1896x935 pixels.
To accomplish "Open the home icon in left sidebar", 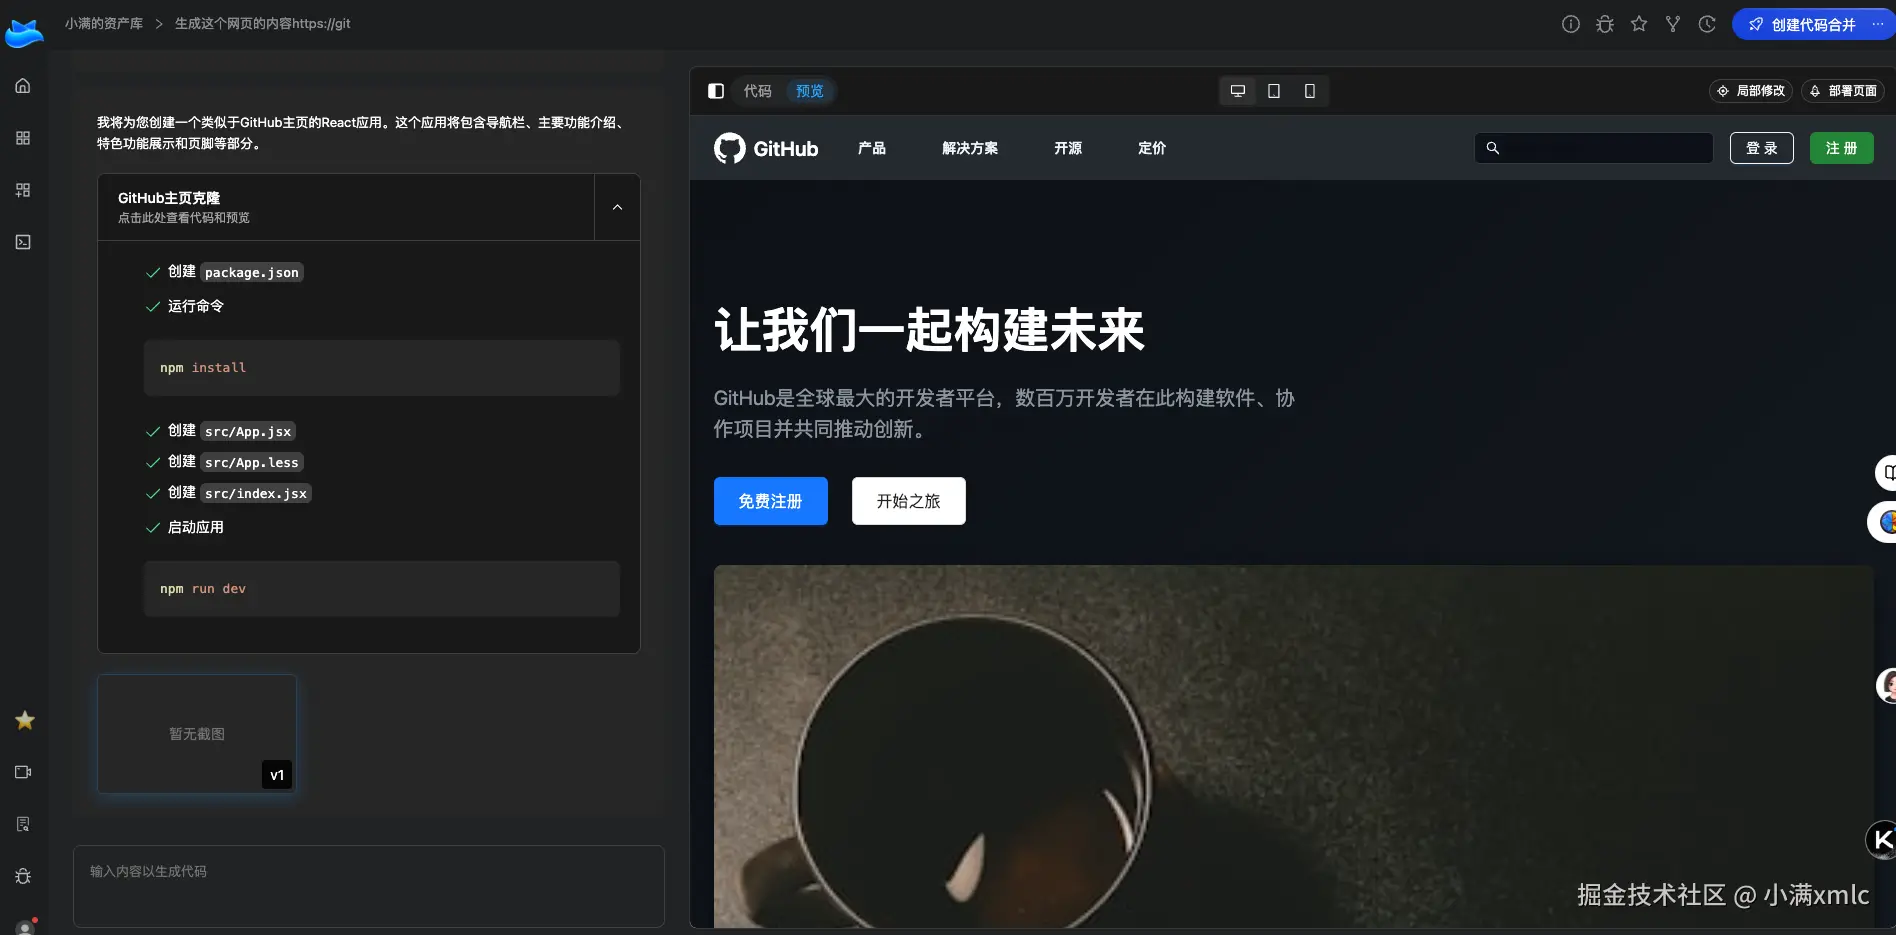I will pos(23,86).
